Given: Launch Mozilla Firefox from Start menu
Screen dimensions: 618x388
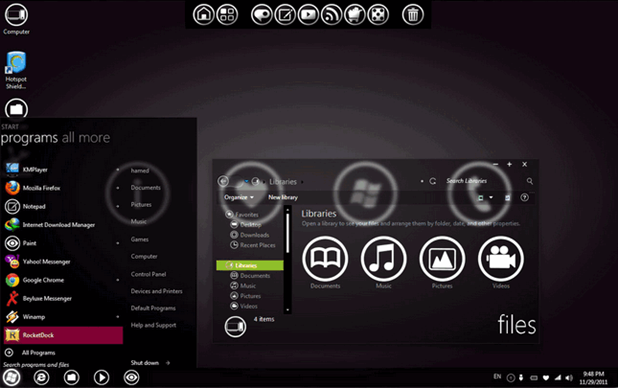Looking at the screenshot, I should [x=63, y=188].
